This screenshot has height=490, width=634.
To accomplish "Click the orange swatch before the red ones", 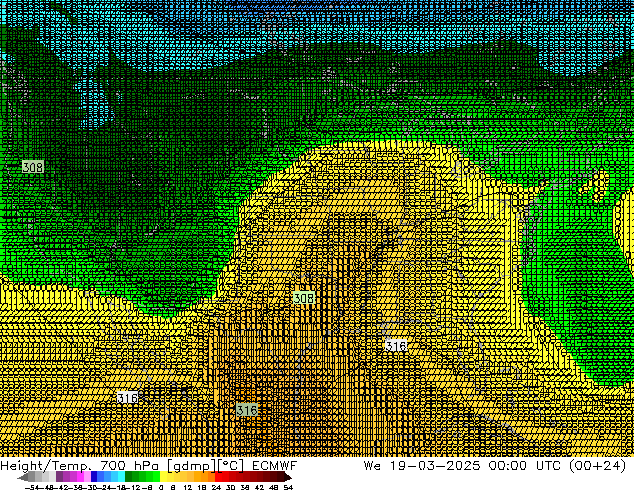I will pyautogui.click(x=211, y=476).
